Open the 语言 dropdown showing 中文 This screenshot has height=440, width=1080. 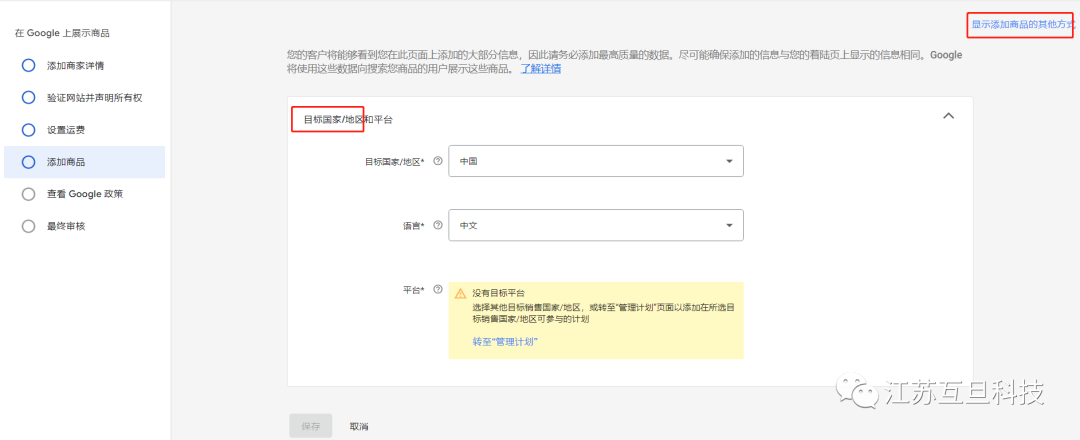(595, 226)
